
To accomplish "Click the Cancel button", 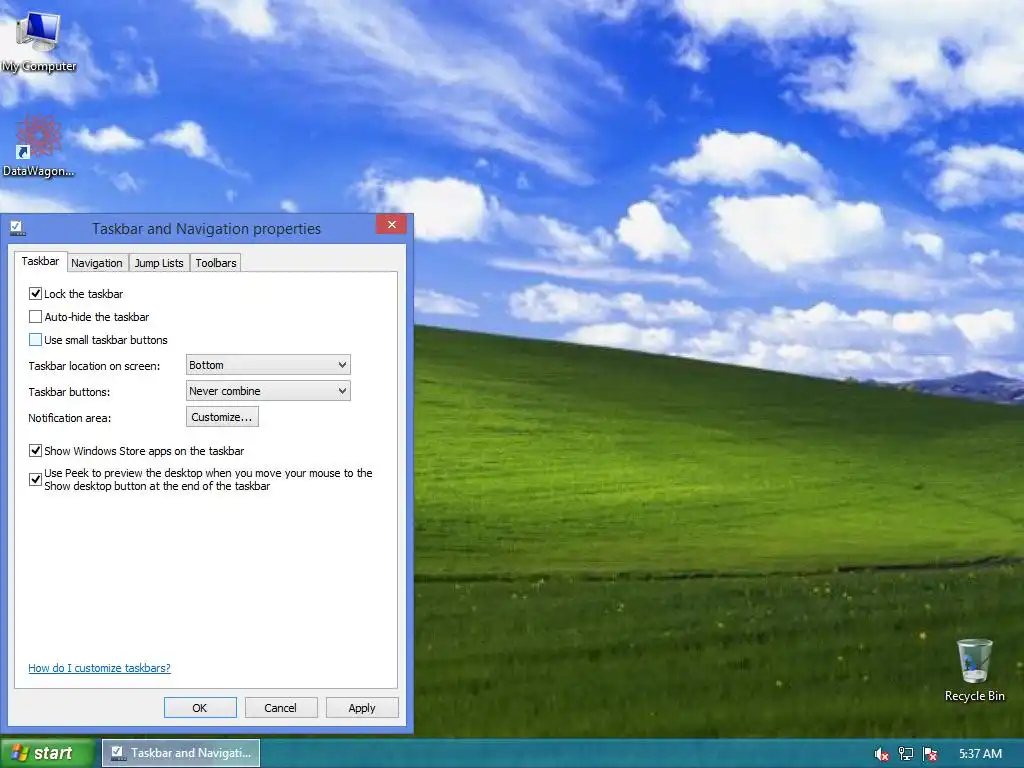I will [x=281, y=708].
